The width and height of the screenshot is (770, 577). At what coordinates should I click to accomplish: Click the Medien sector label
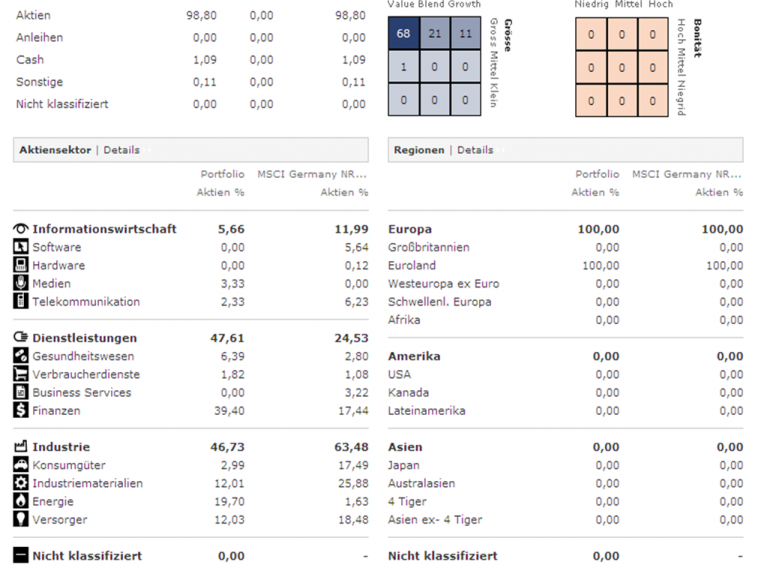point(52,283)
